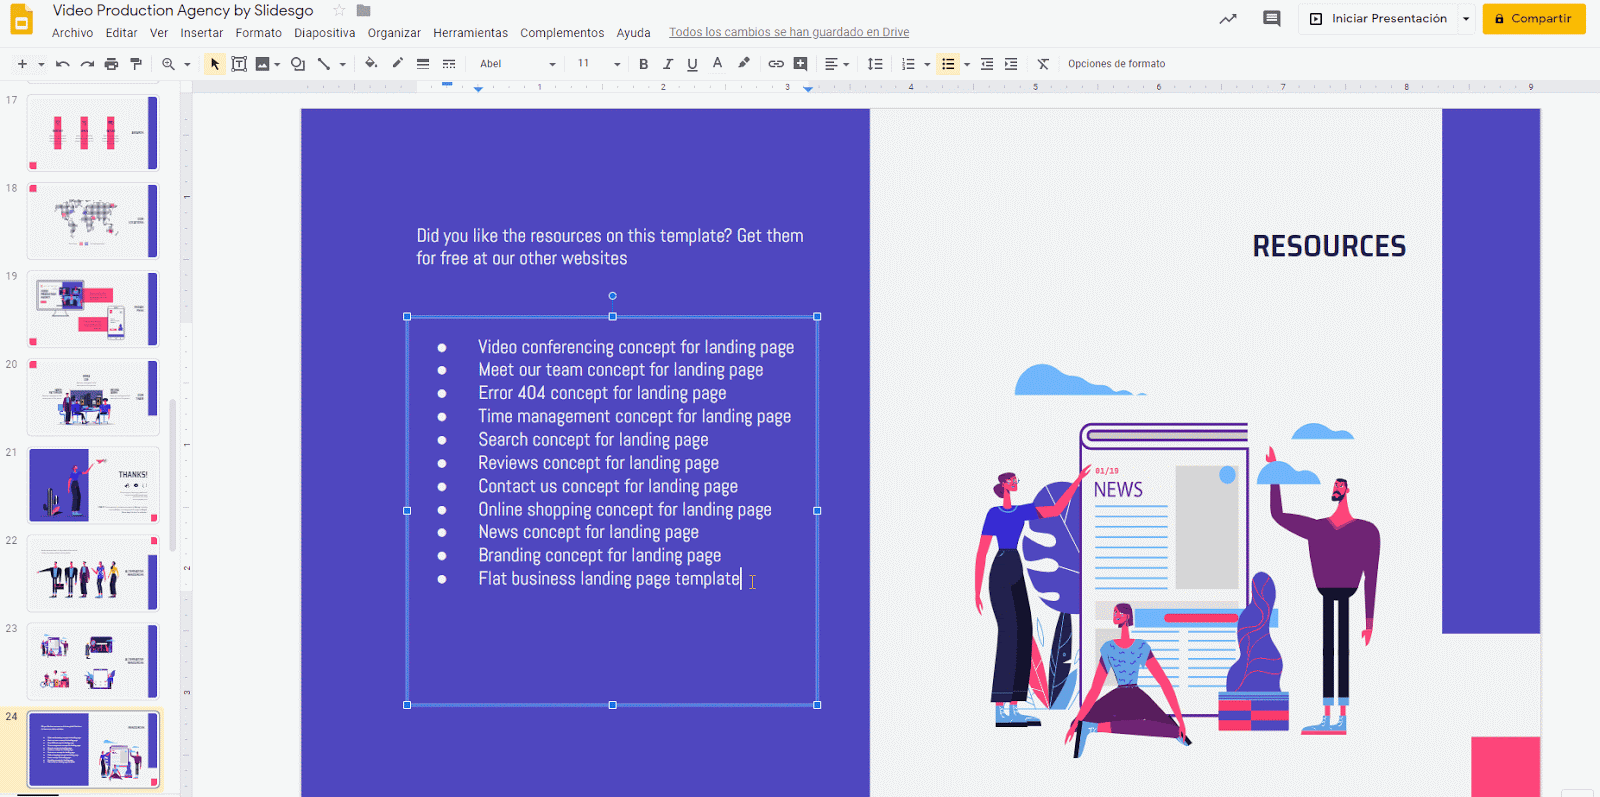Click the redo arrow icon
The image size is (1600, 797).
click(87, 64)
